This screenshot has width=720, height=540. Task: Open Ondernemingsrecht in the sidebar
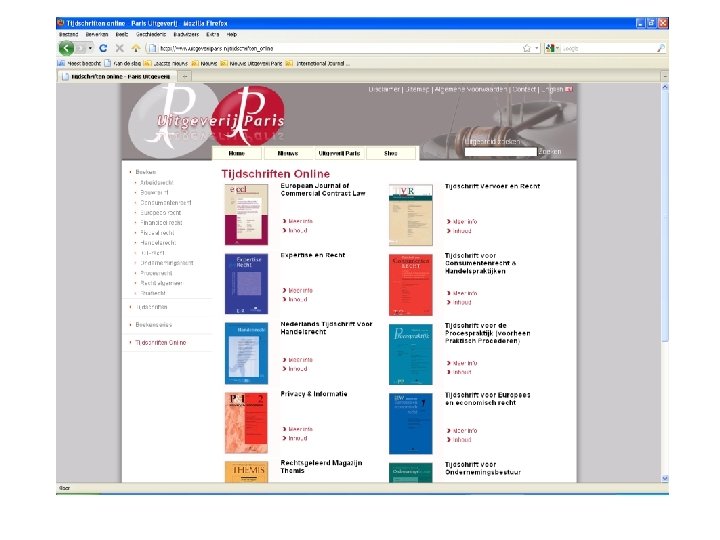[x=167, y=263]
